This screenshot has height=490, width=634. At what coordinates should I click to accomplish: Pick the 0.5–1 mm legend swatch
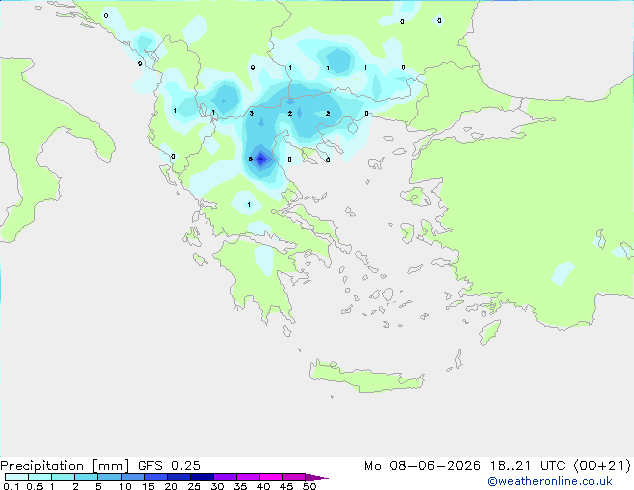click(40, 477)
